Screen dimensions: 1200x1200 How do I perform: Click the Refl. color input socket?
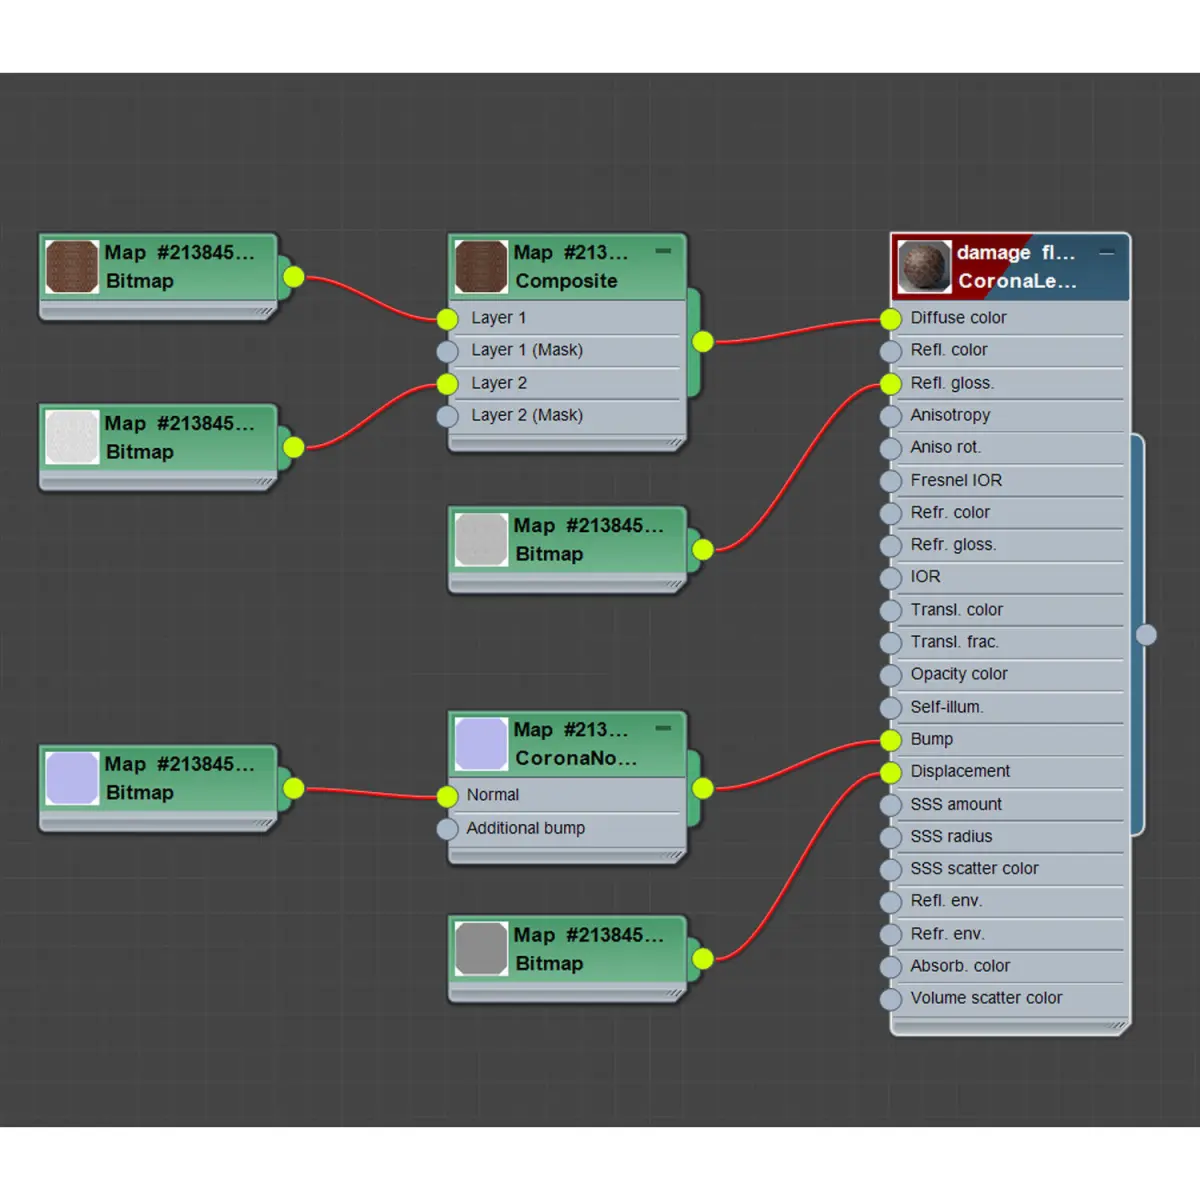(891, 352)
